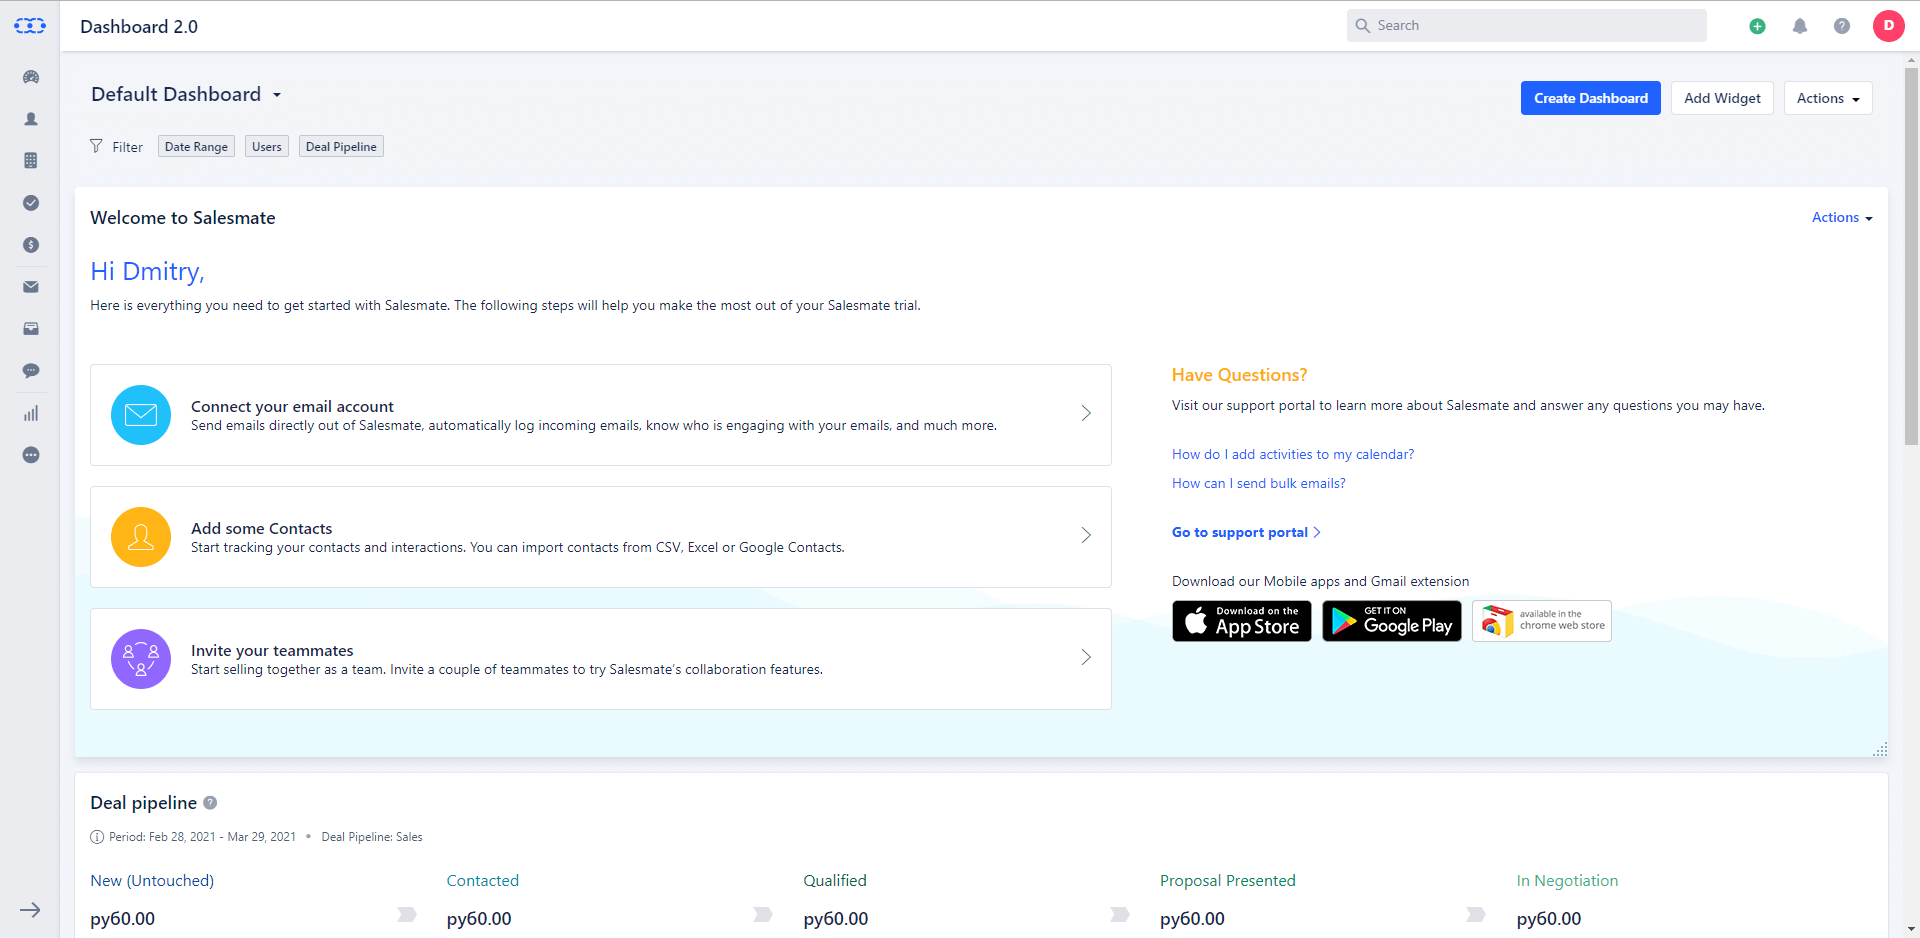Open the Actions dropdown near Add Widget
Viewport: 1920px width, 938px height.
click(x=1827, y=98)
